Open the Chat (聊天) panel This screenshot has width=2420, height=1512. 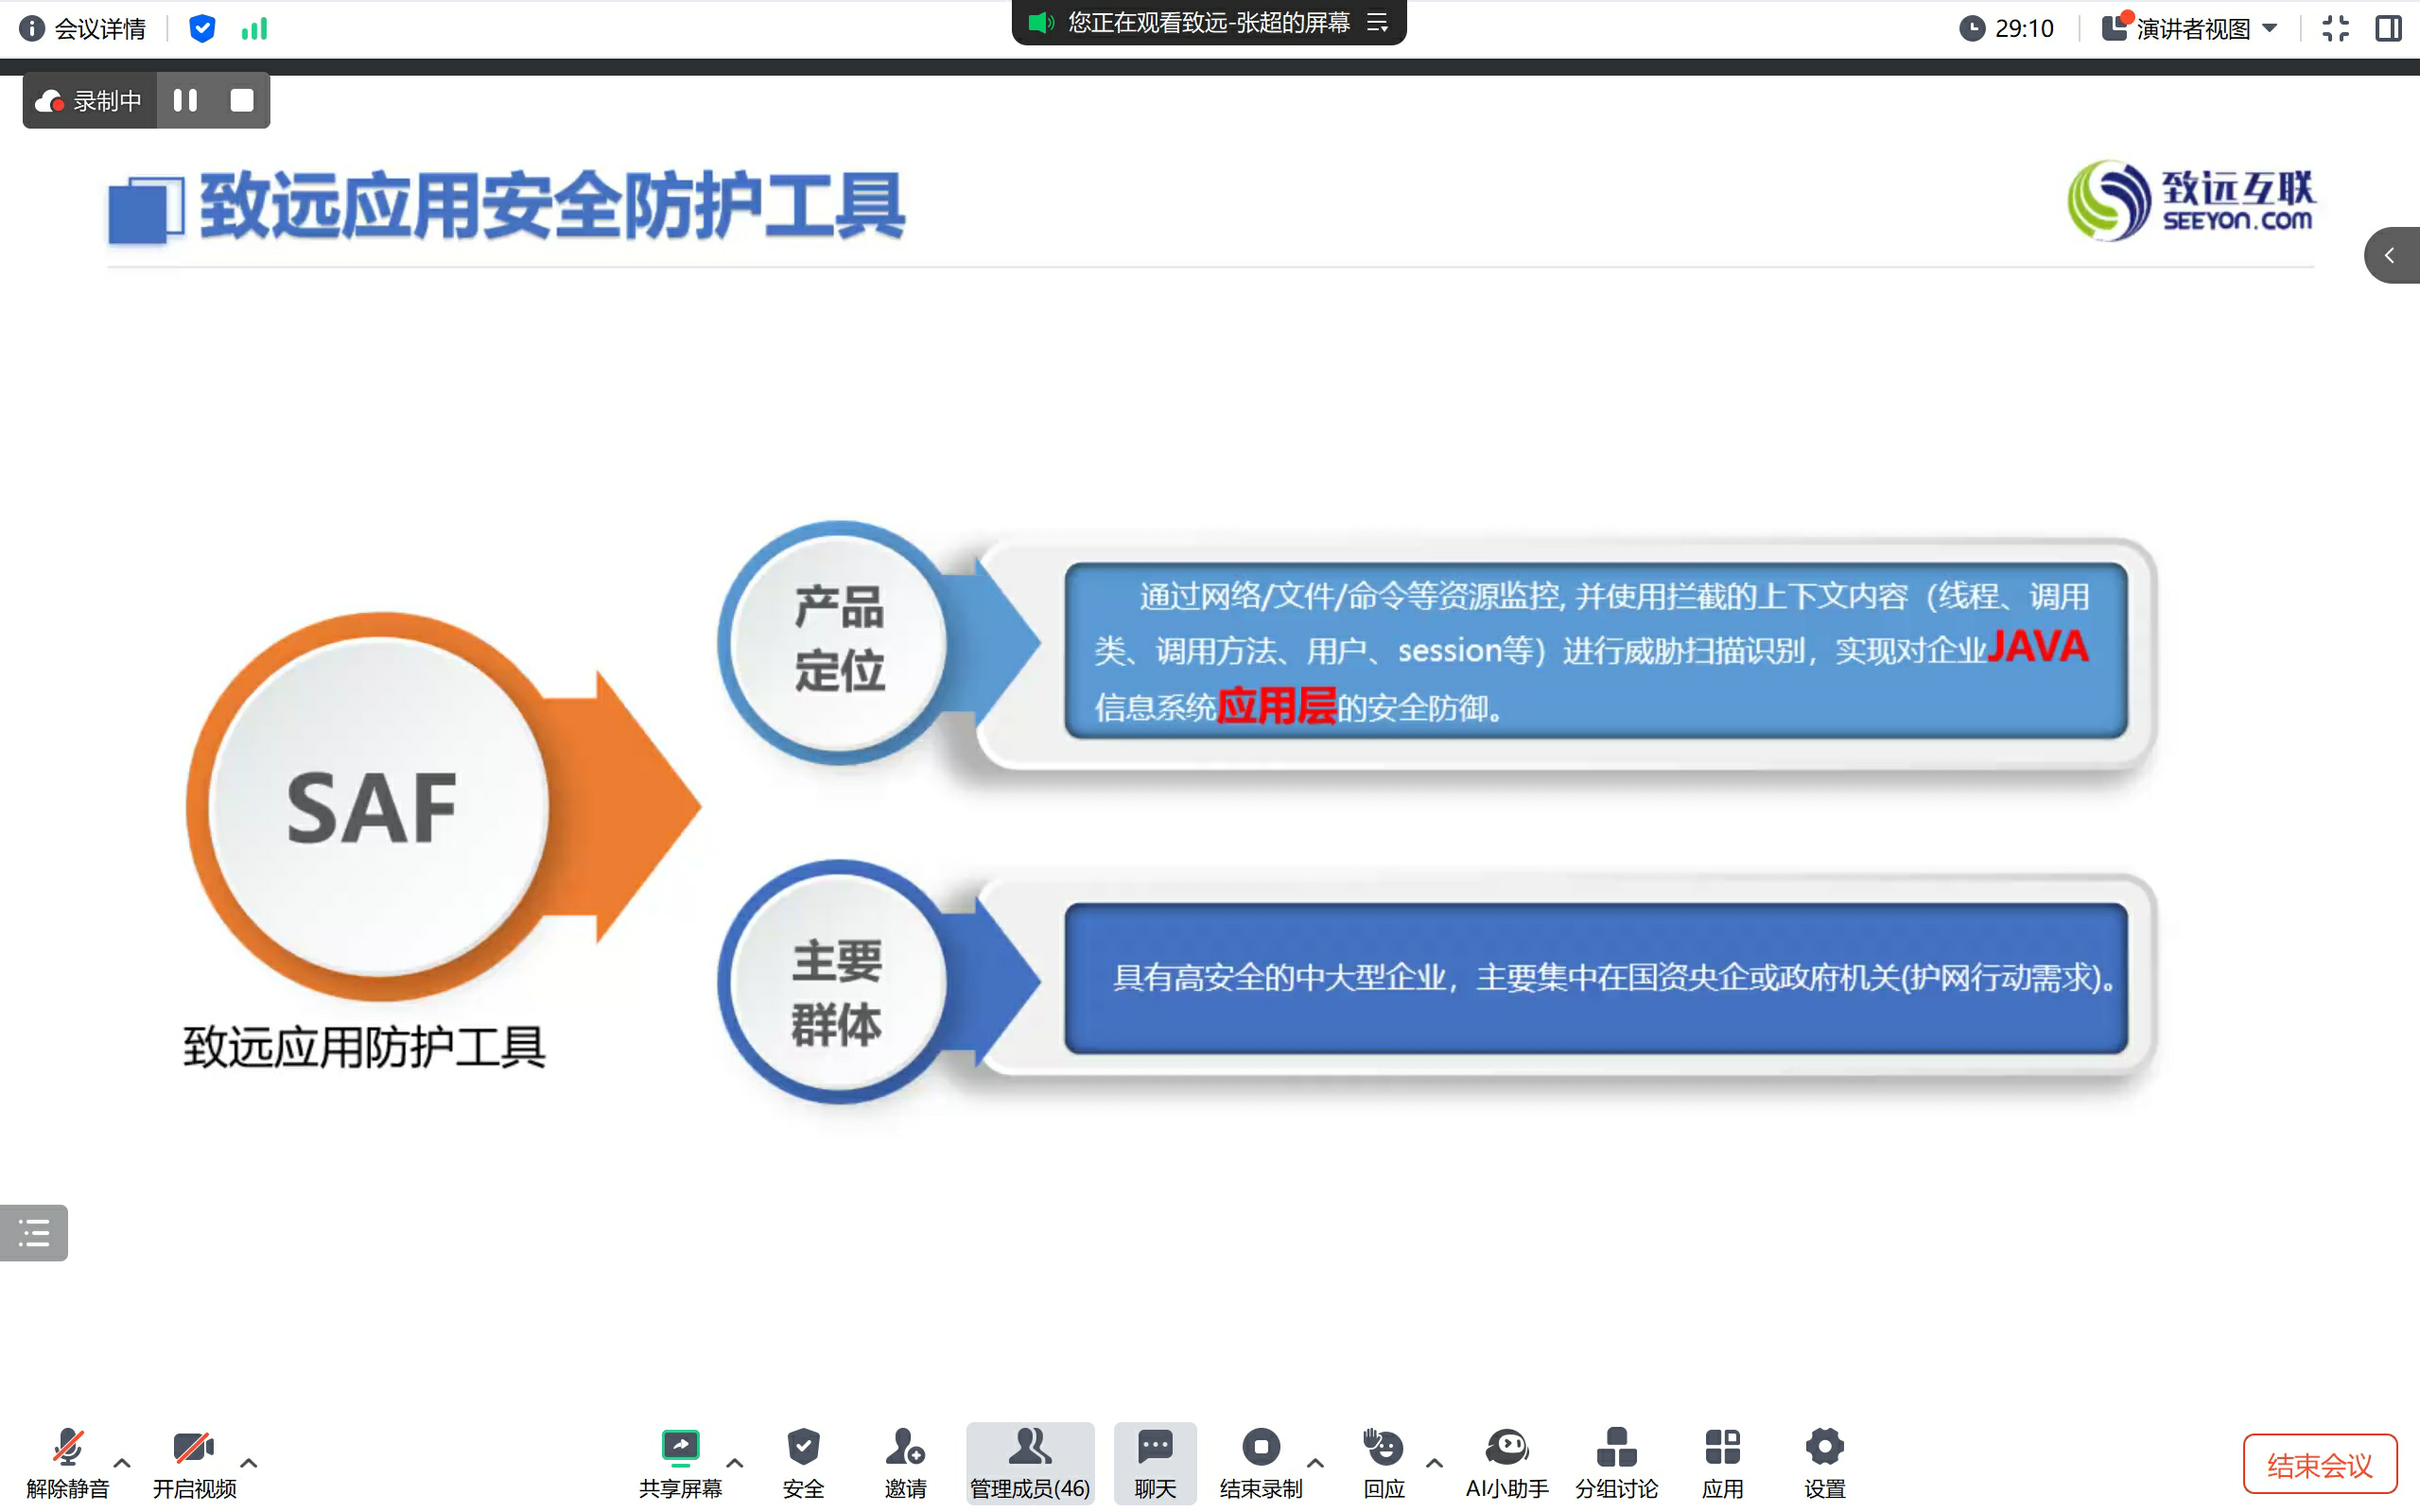coord(1155,1461)
